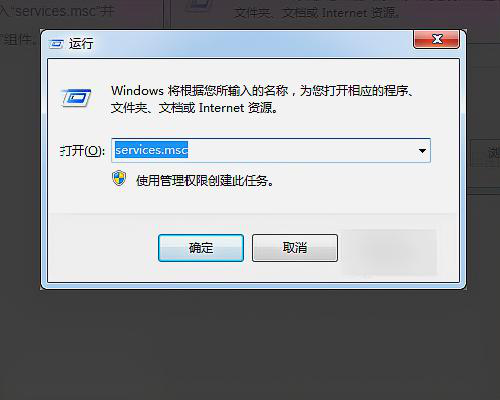Click the 运行 title text
The width and height of the screenshot is (500, 400).
(x=81, y=44)
